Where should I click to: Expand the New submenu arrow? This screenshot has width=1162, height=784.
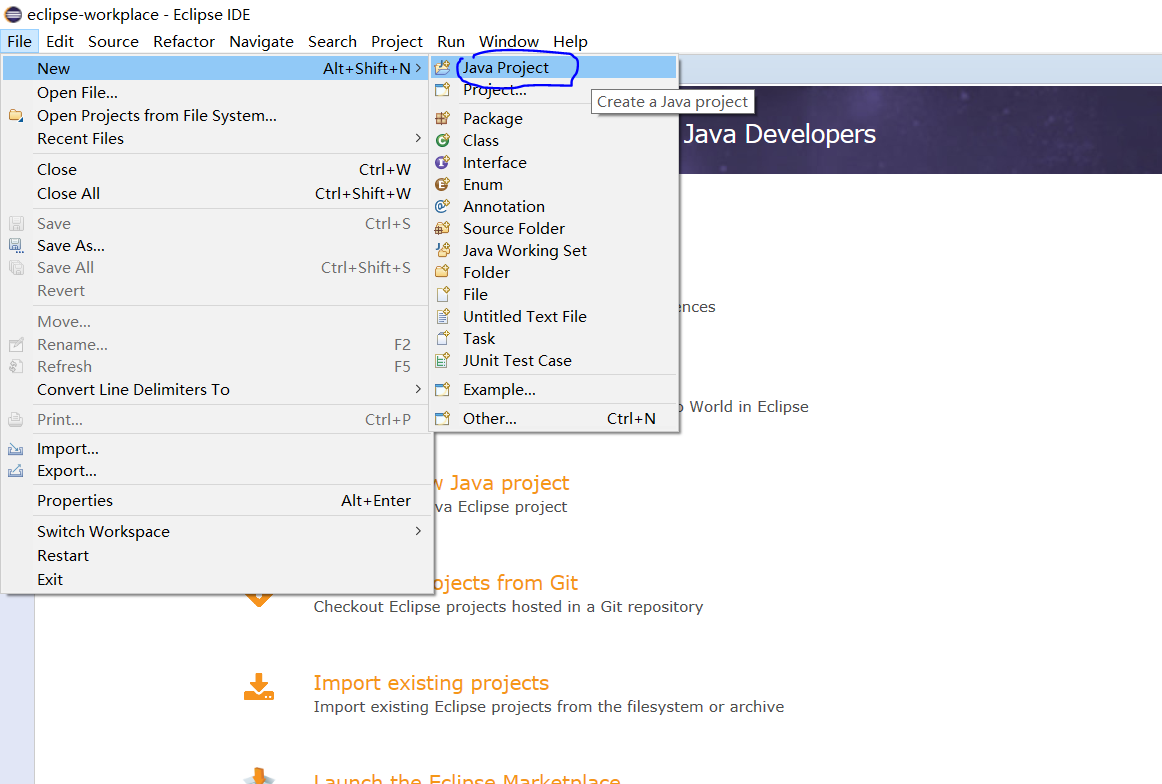418,68
